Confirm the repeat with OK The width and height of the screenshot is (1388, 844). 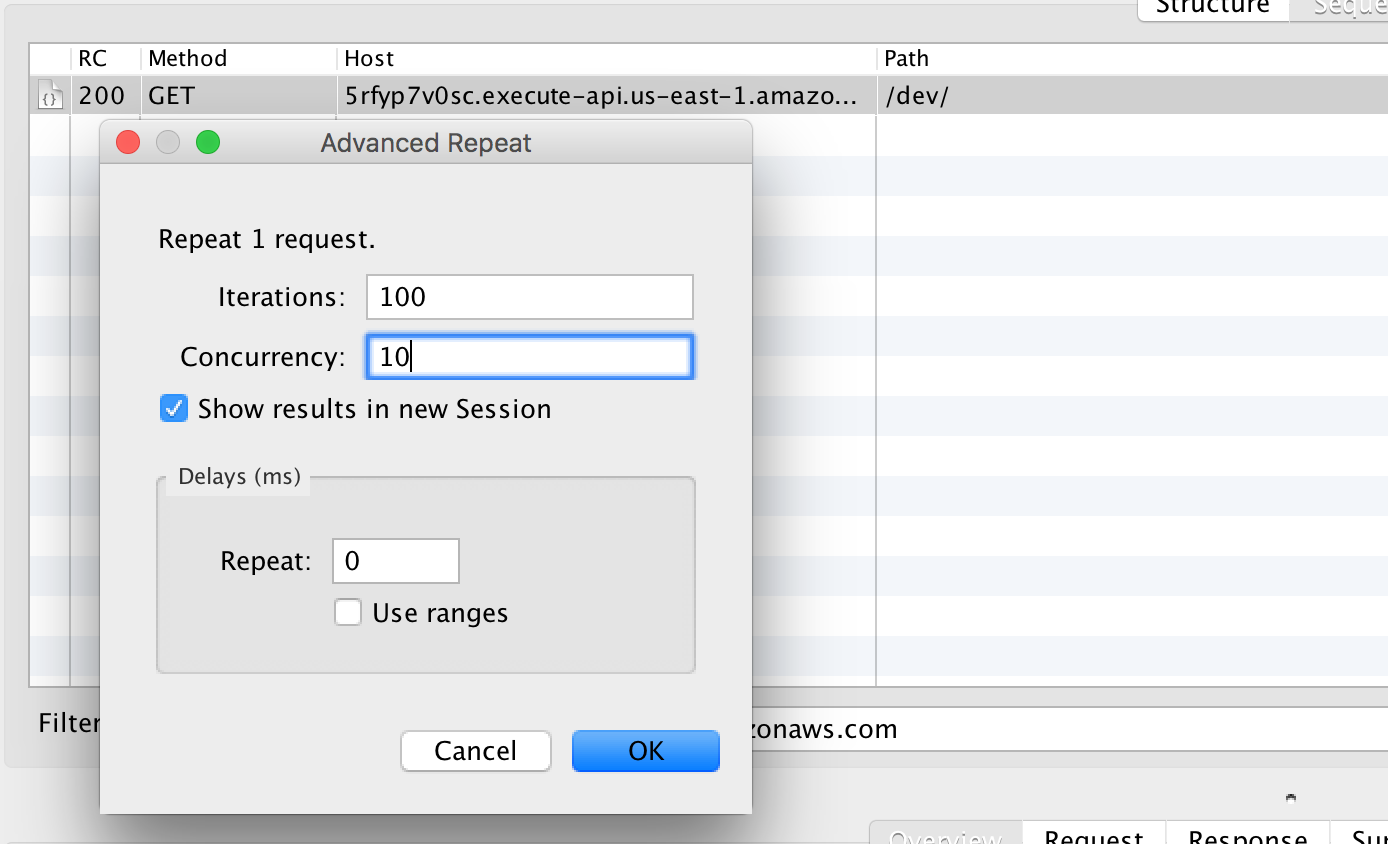[x=645, y=751]
